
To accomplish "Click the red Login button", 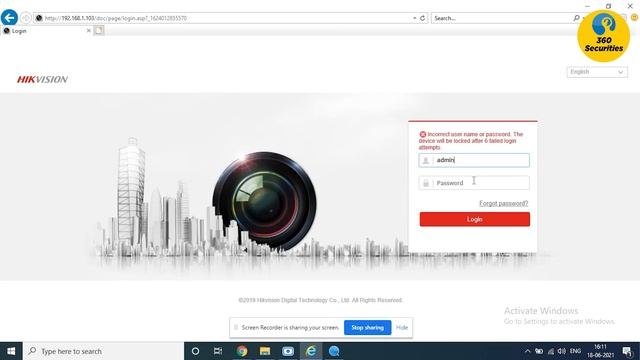I will [x=475, y=219].
